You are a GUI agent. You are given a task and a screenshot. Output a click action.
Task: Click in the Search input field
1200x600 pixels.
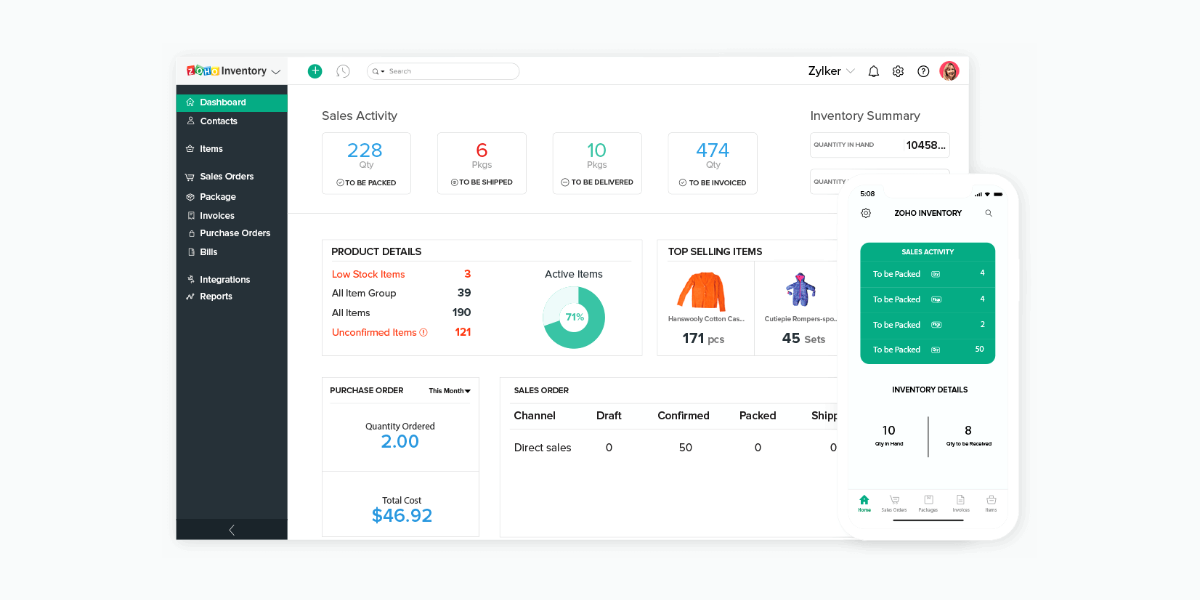[x=450, y=71]
